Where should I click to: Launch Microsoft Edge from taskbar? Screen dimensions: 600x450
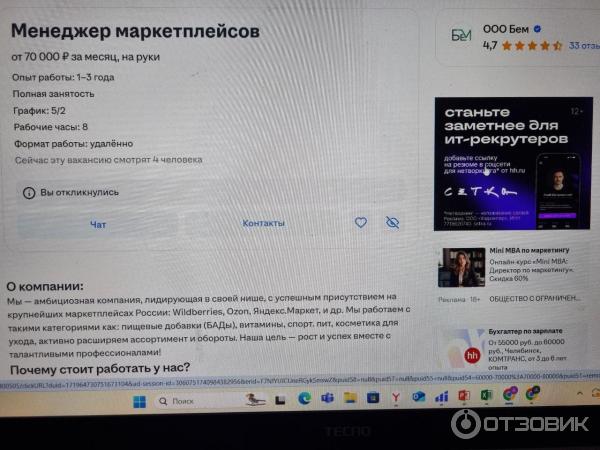(x=305, y=399)
